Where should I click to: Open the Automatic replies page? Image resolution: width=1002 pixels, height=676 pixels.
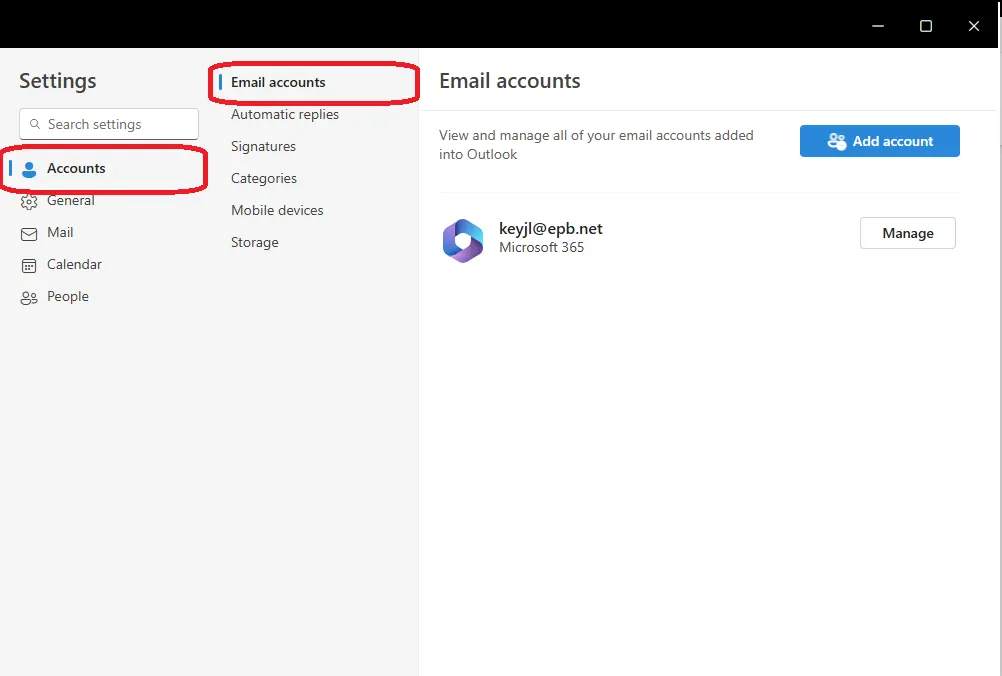[x=285, y=114]
